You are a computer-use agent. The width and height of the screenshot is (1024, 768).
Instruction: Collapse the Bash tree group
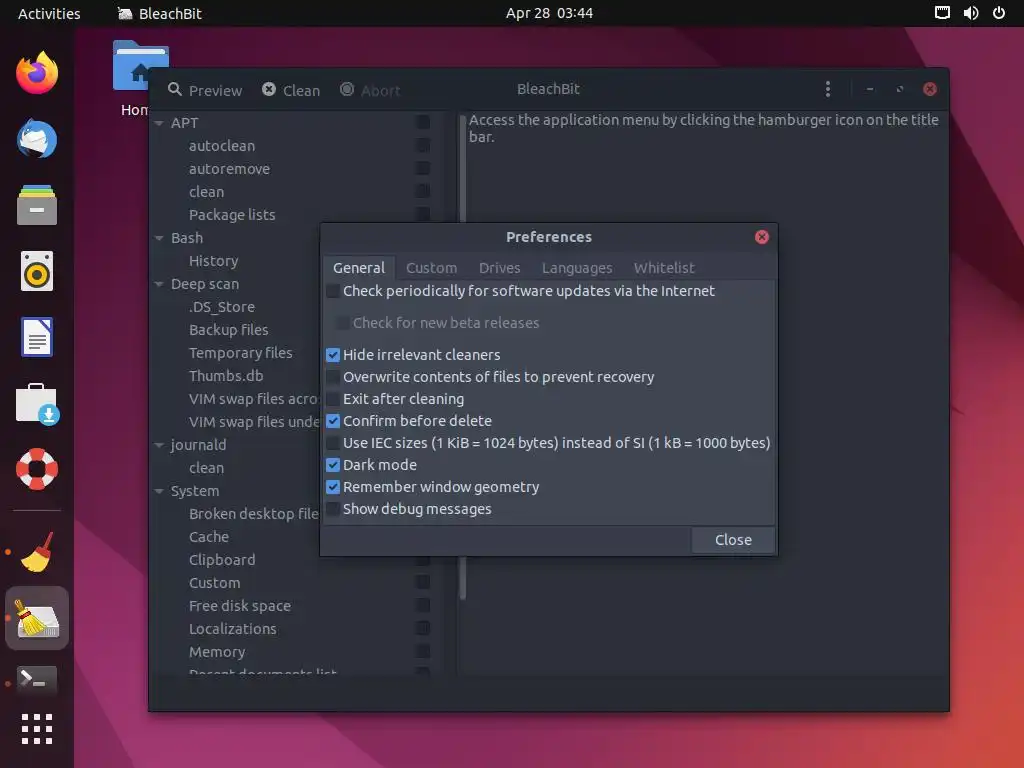pos(159,238)
